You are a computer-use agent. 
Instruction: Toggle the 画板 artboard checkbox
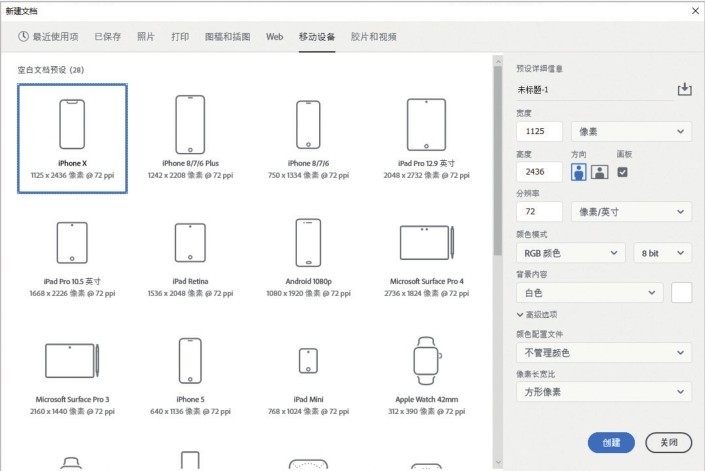click(622, 172)
